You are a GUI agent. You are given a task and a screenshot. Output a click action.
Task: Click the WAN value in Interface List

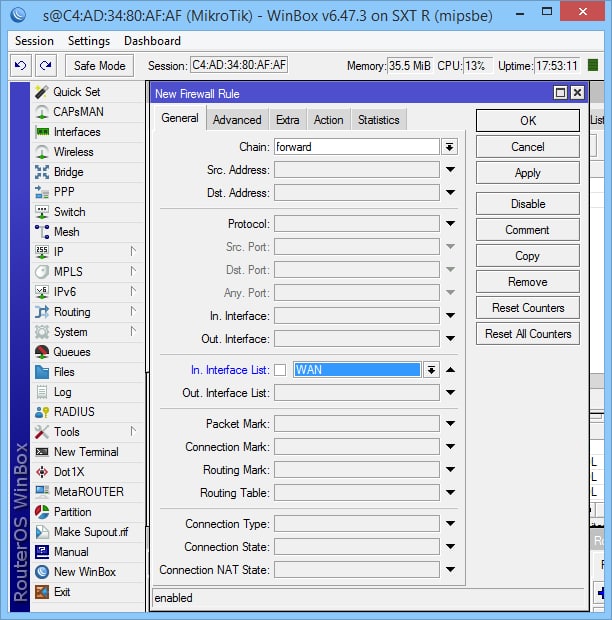point(357,370)
